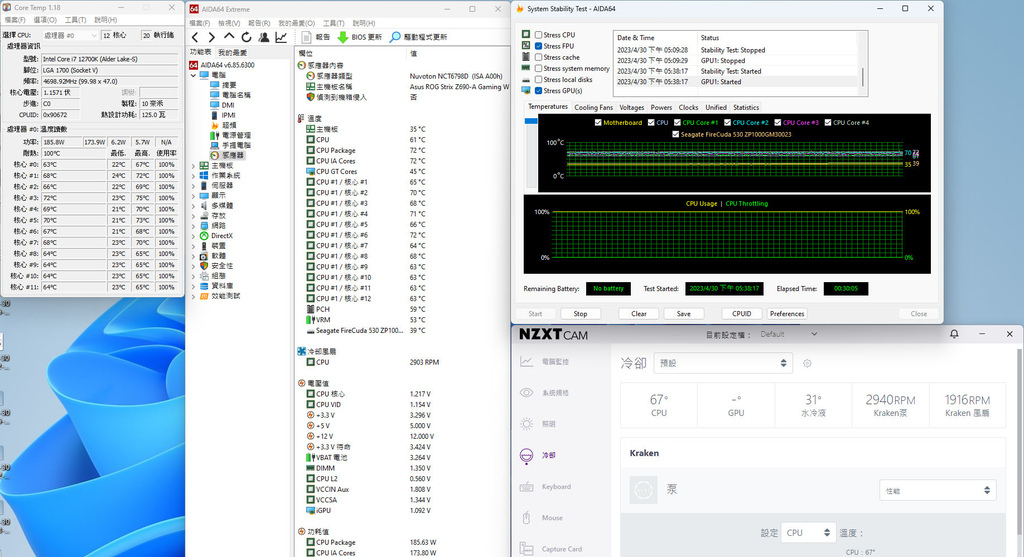Open 設定 CPU source dropdown
Screen dimensions: 1024x557
808,532
